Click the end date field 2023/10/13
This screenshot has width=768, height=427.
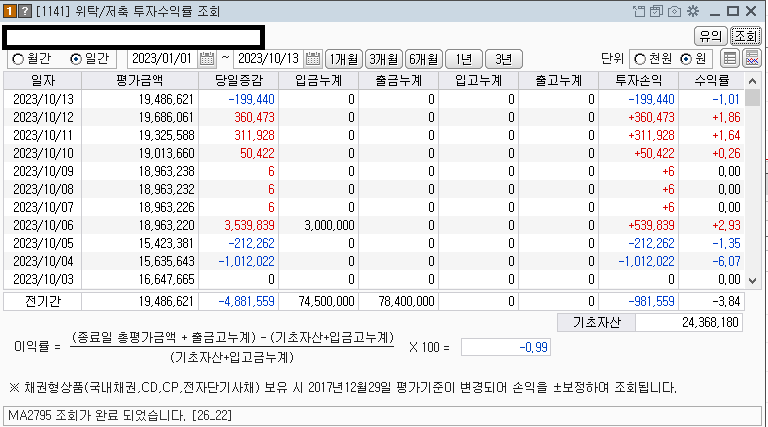[x=268, y=59]
